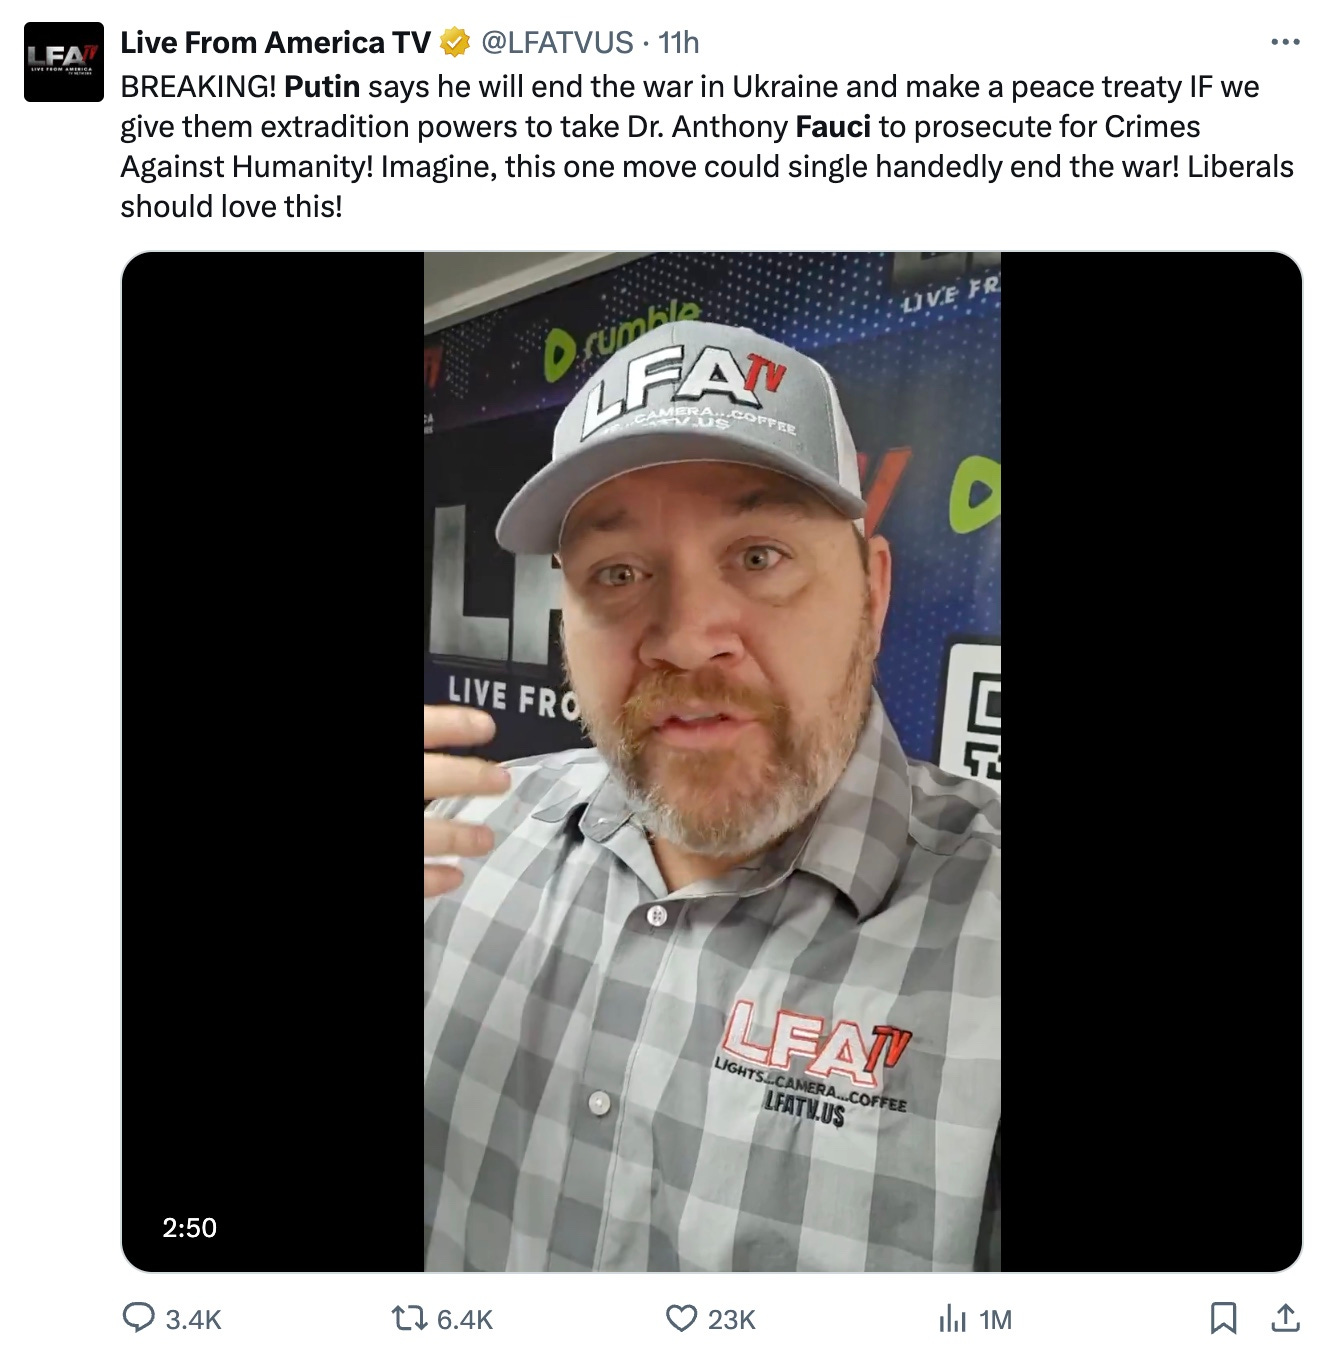Click the 23K likes count

(x=732, y=1319)
